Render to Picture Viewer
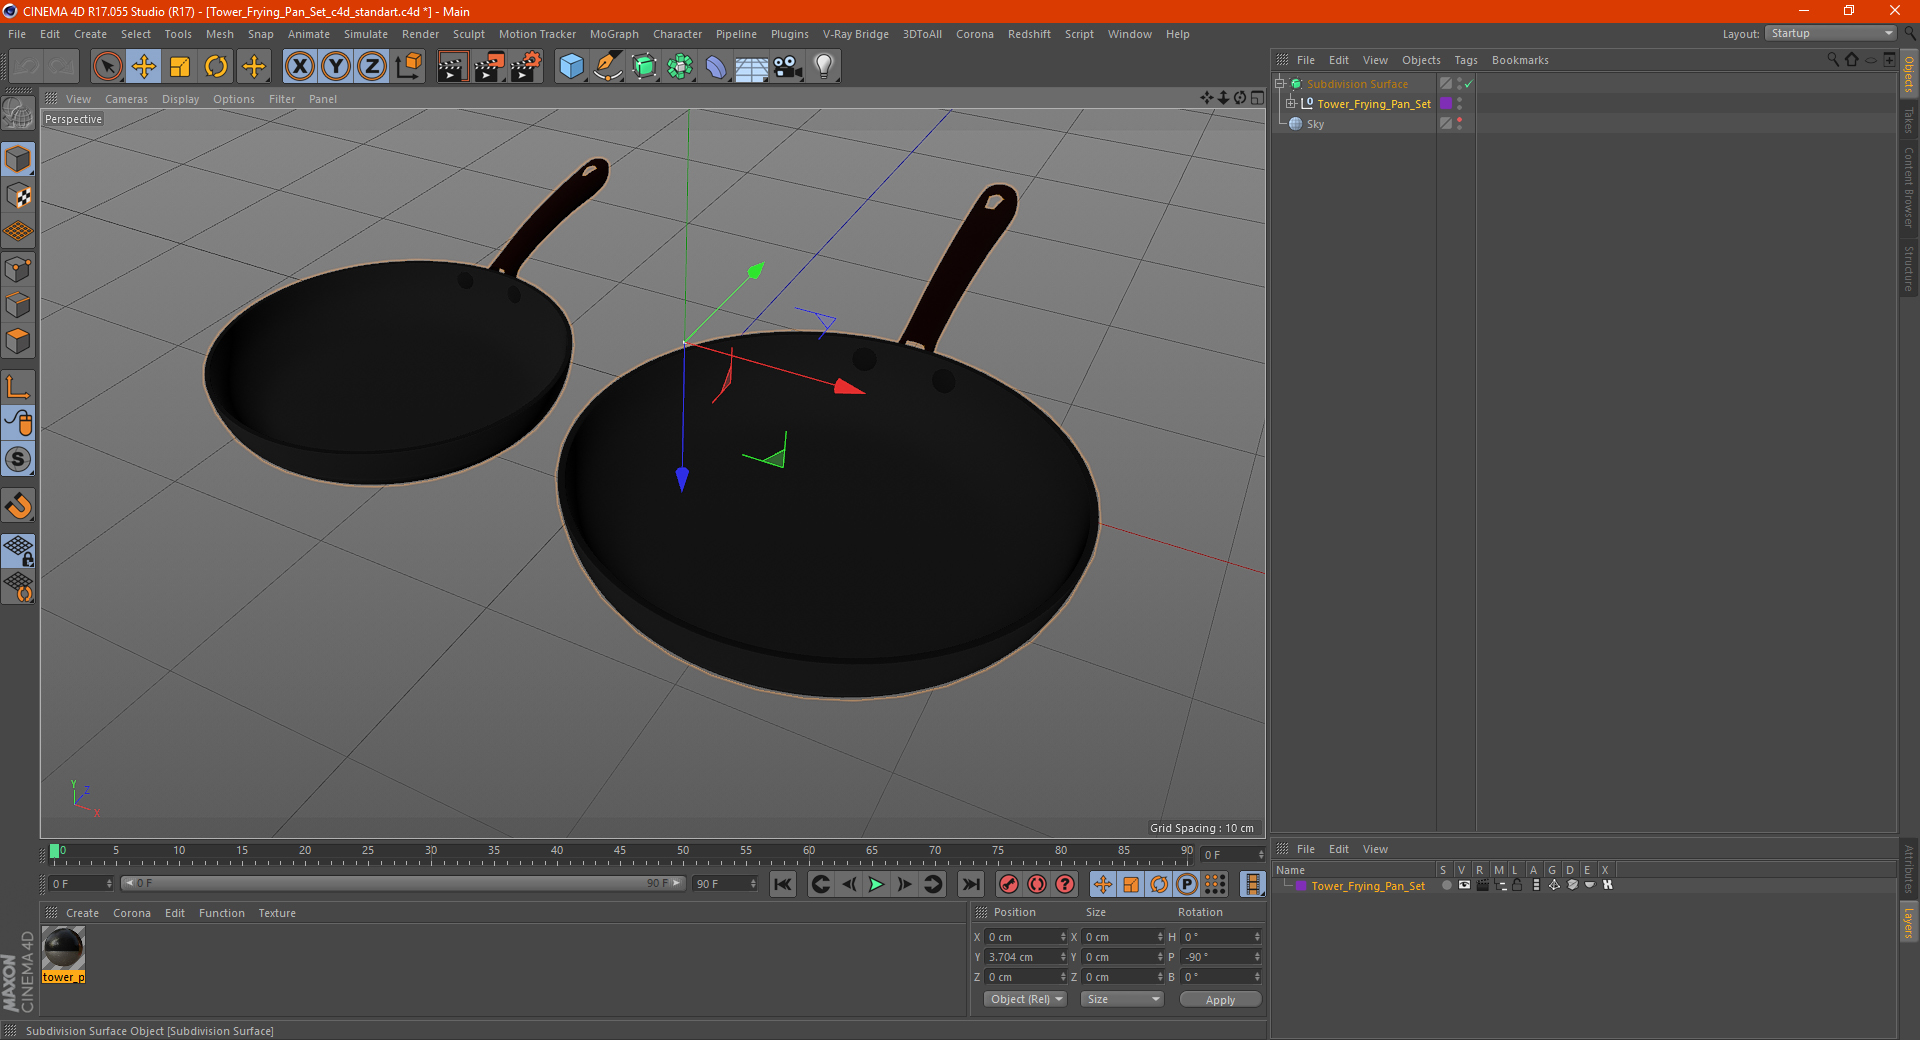 click(489, 67)
